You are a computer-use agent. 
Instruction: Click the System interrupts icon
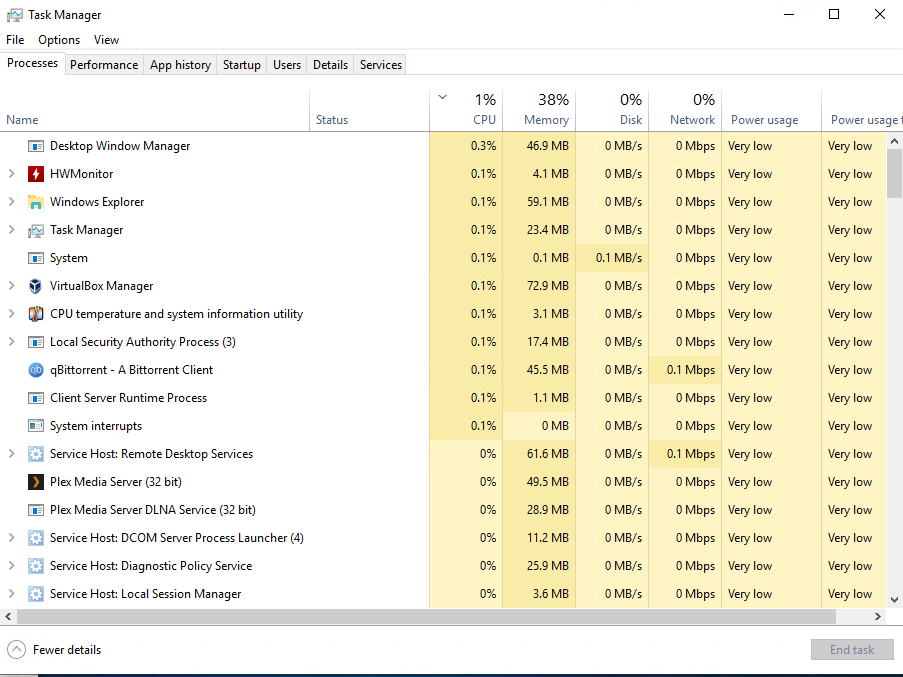36,426
